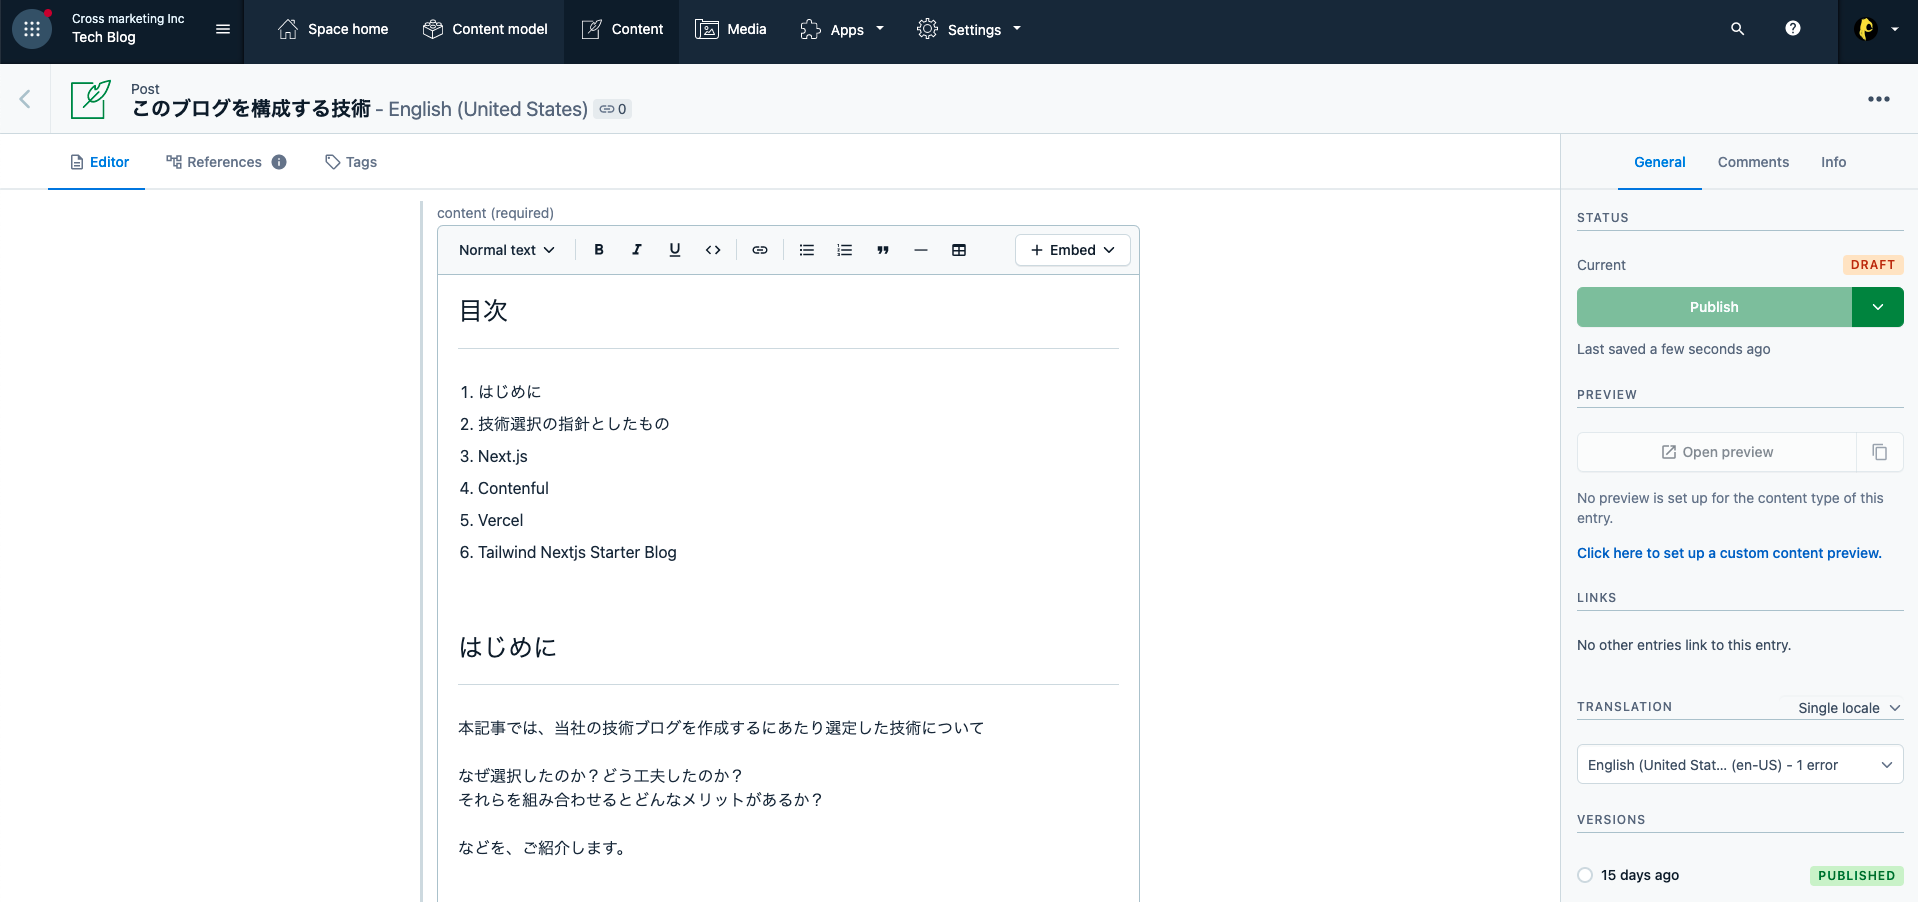The width and height of the screenshot is (1918, 902).
Task: Click list item 'Tailwind Nextjs Starter Blog'
Action: tap(577, 552)
